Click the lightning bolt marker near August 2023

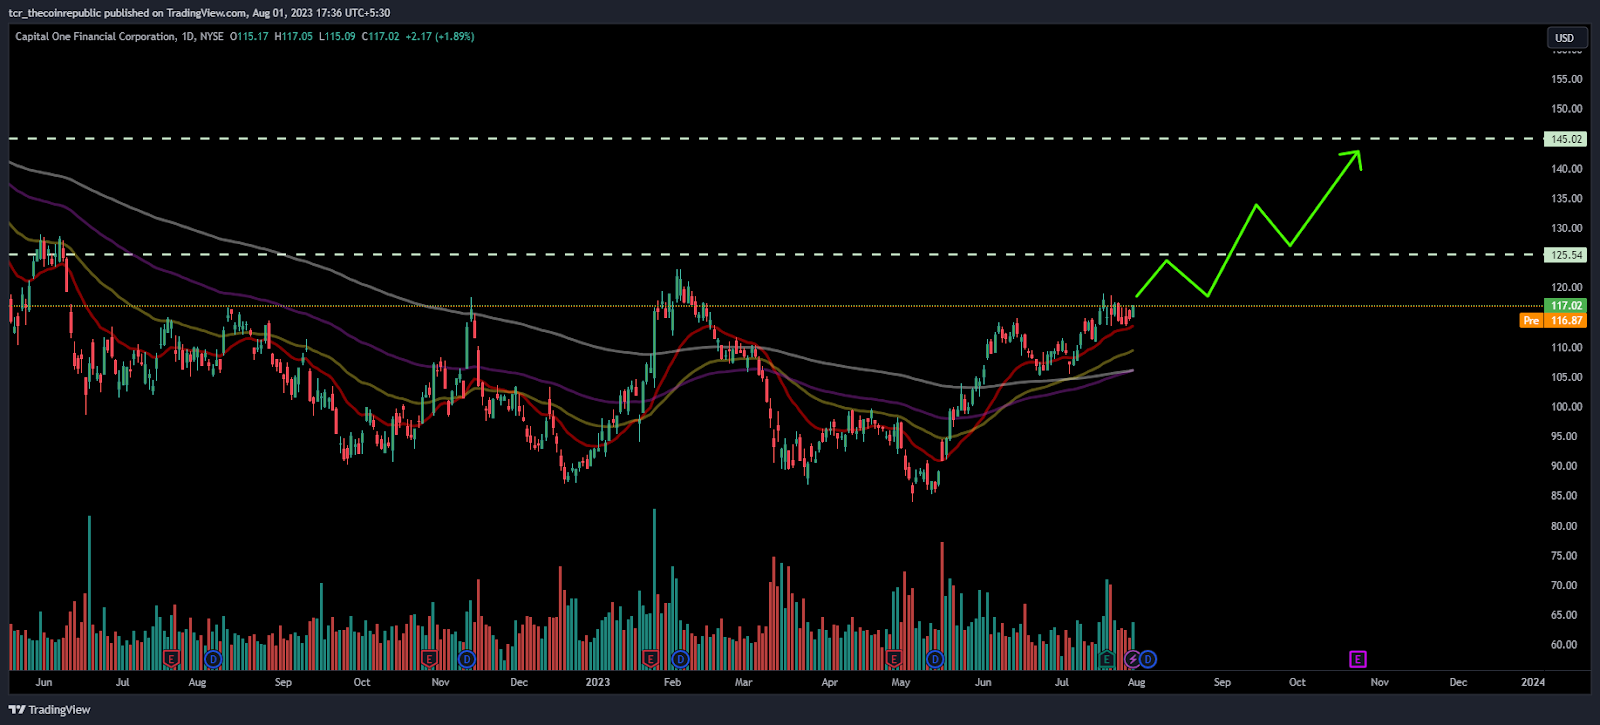coord(1133,659)
